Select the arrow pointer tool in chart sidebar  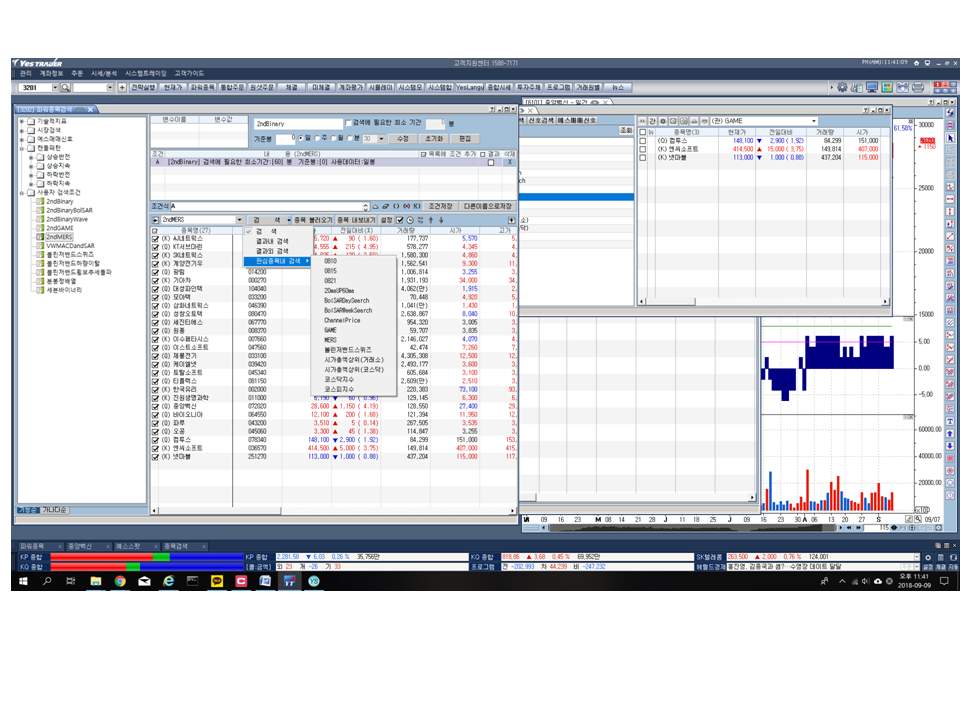pos(949,138)
